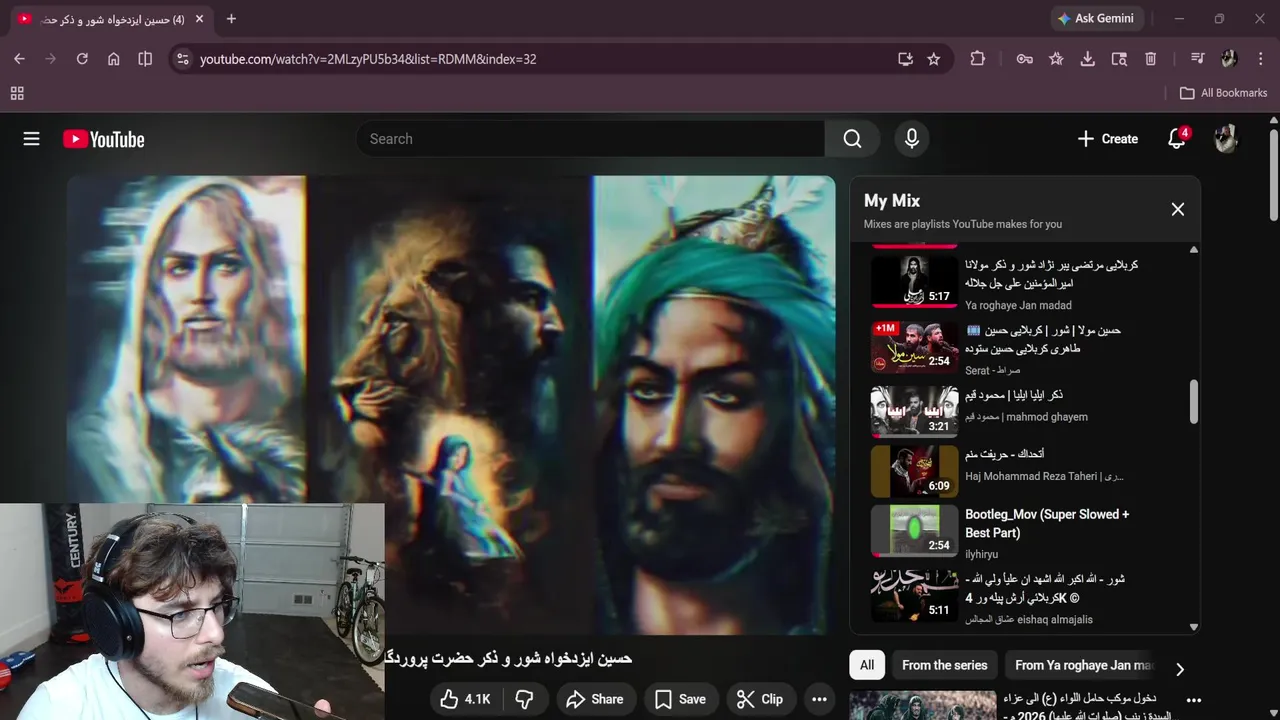Click the Save button

coord(680,699)
